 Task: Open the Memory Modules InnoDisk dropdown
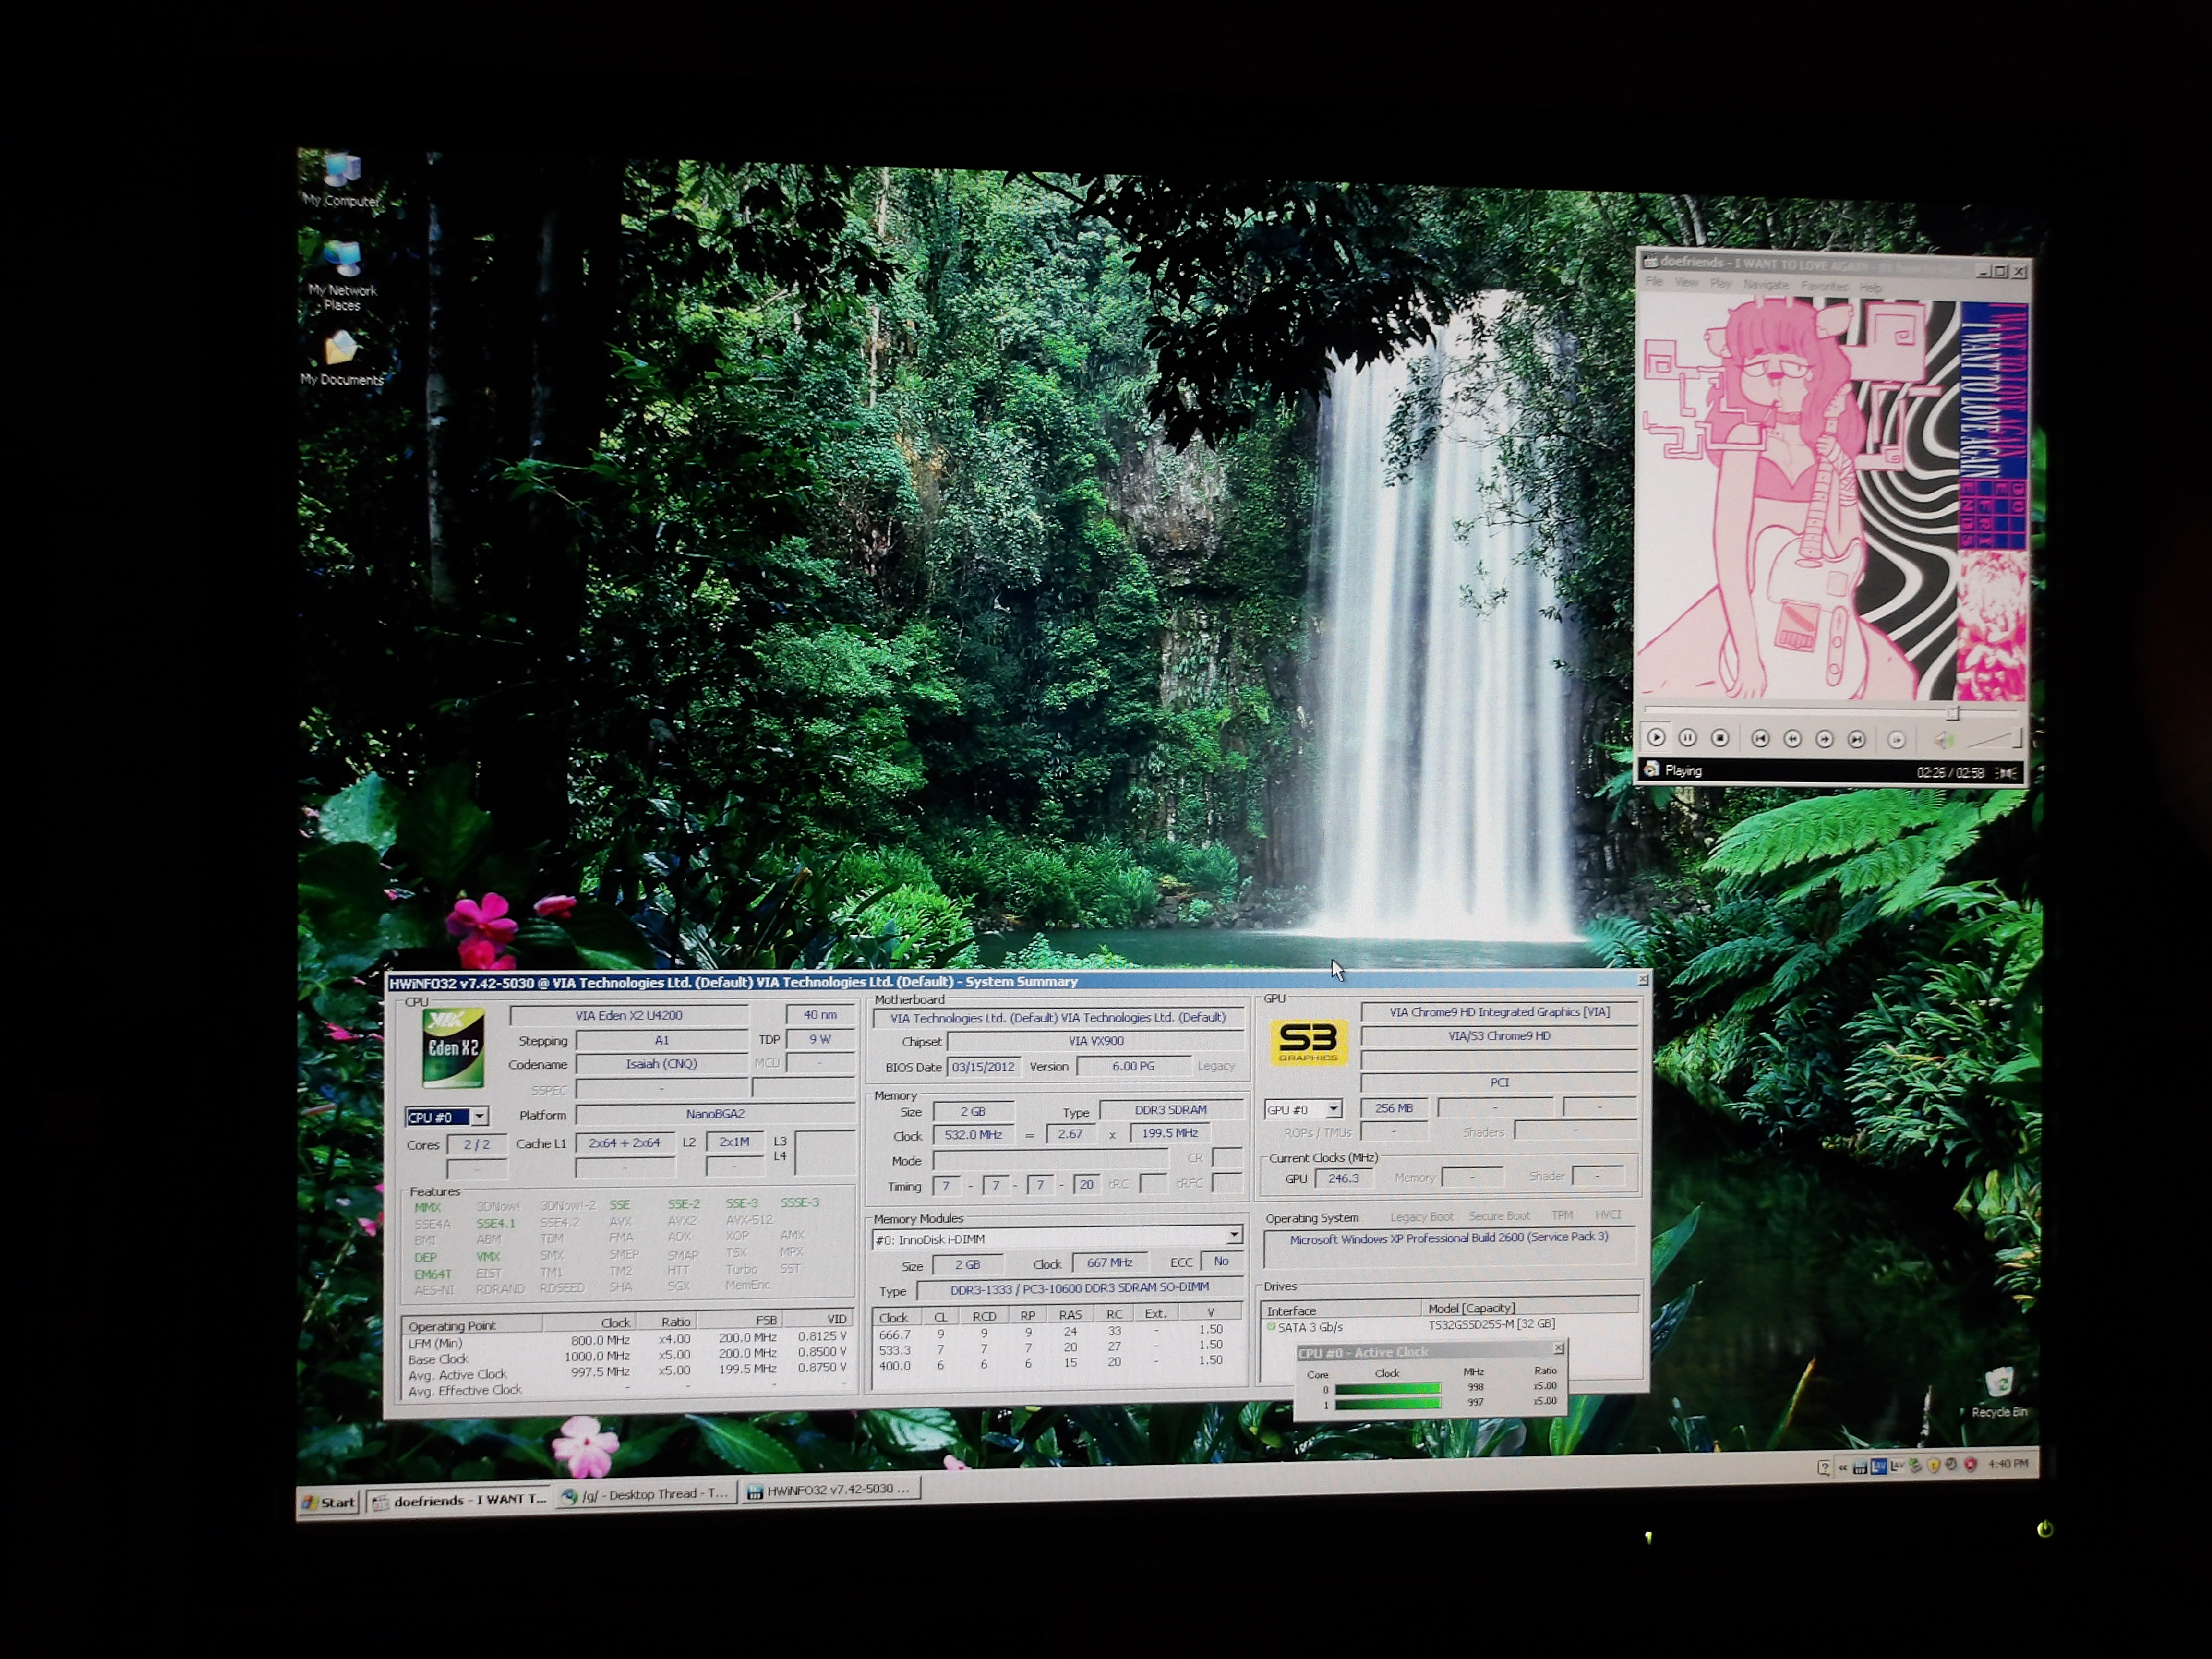tap(1234, 1236)
